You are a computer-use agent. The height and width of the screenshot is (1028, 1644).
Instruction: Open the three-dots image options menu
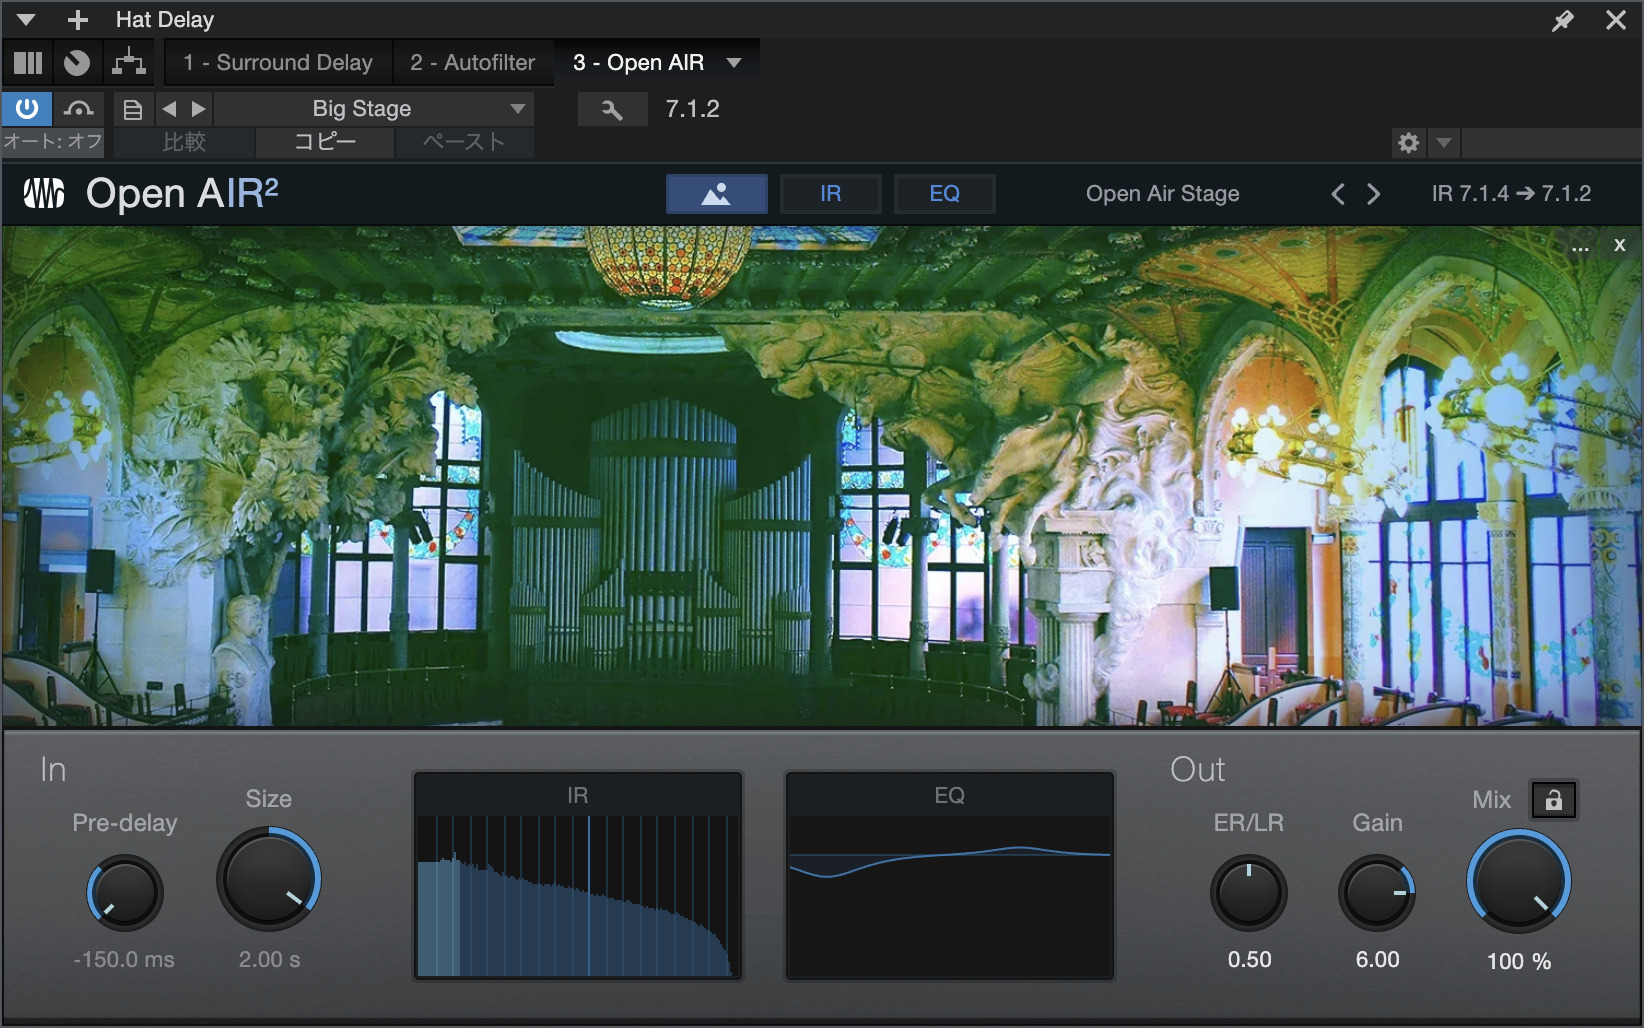tap(1580, 247)
